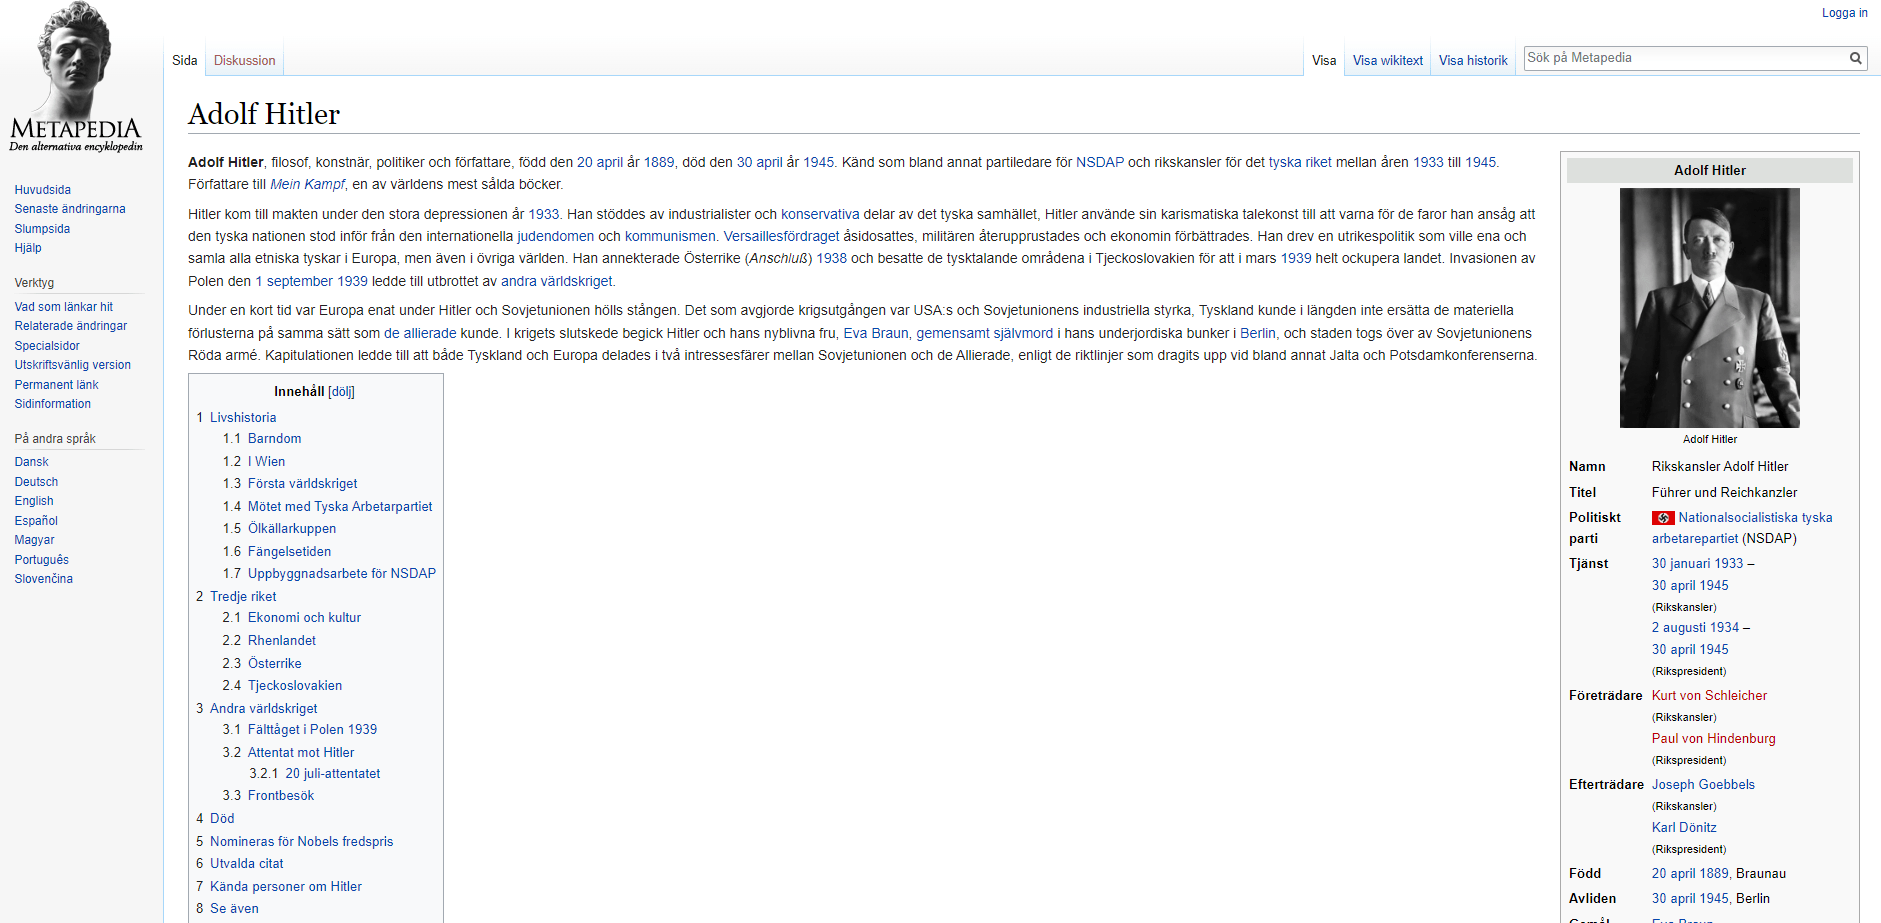Jump to section 4 Död
The image size is (1881, 923).
tap(215, 819)
